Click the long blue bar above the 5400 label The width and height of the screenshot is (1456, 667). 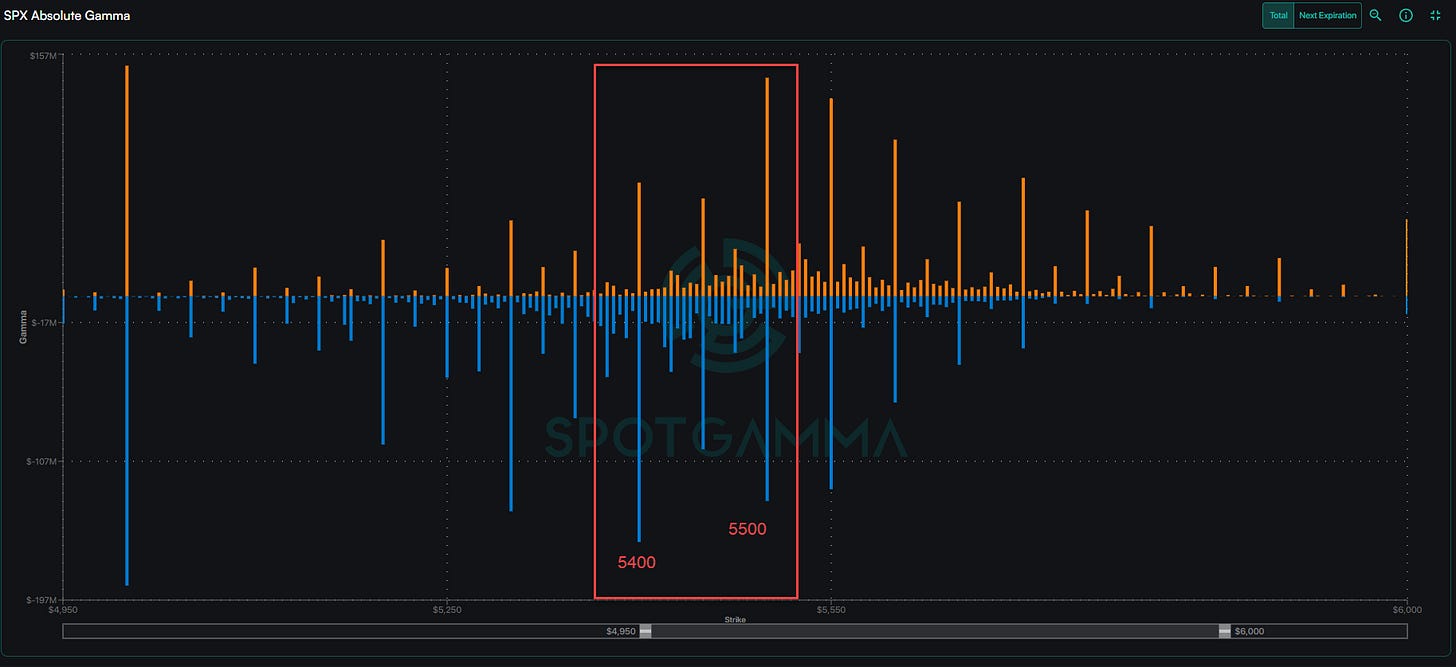tap(639, 420)
